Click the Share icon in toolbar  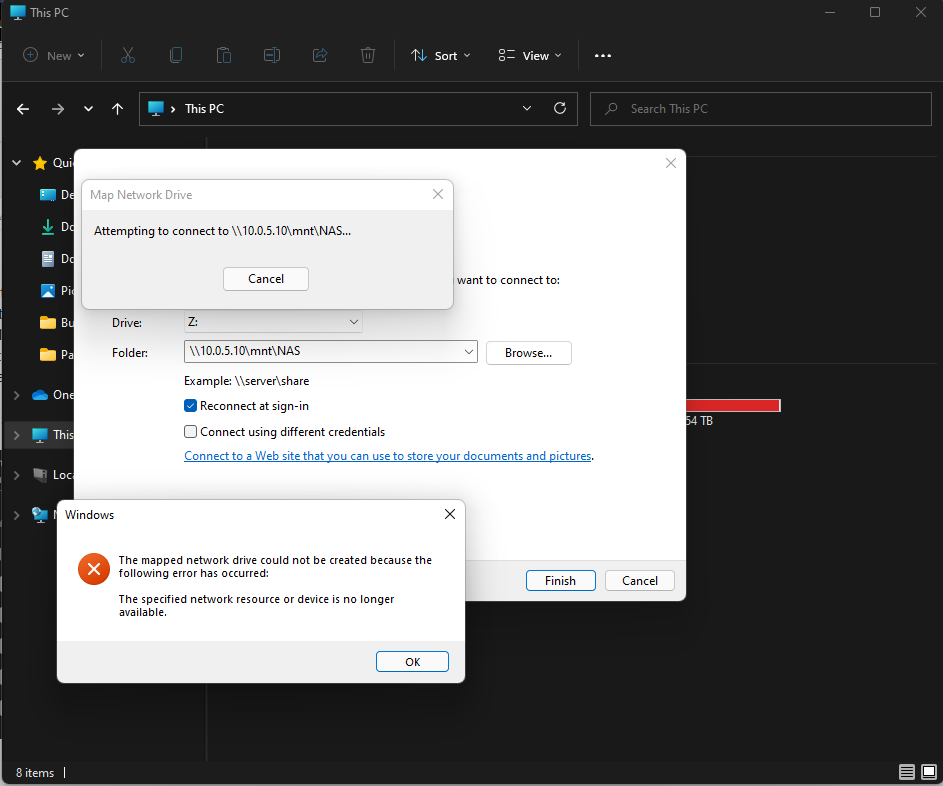click(320, 55)
